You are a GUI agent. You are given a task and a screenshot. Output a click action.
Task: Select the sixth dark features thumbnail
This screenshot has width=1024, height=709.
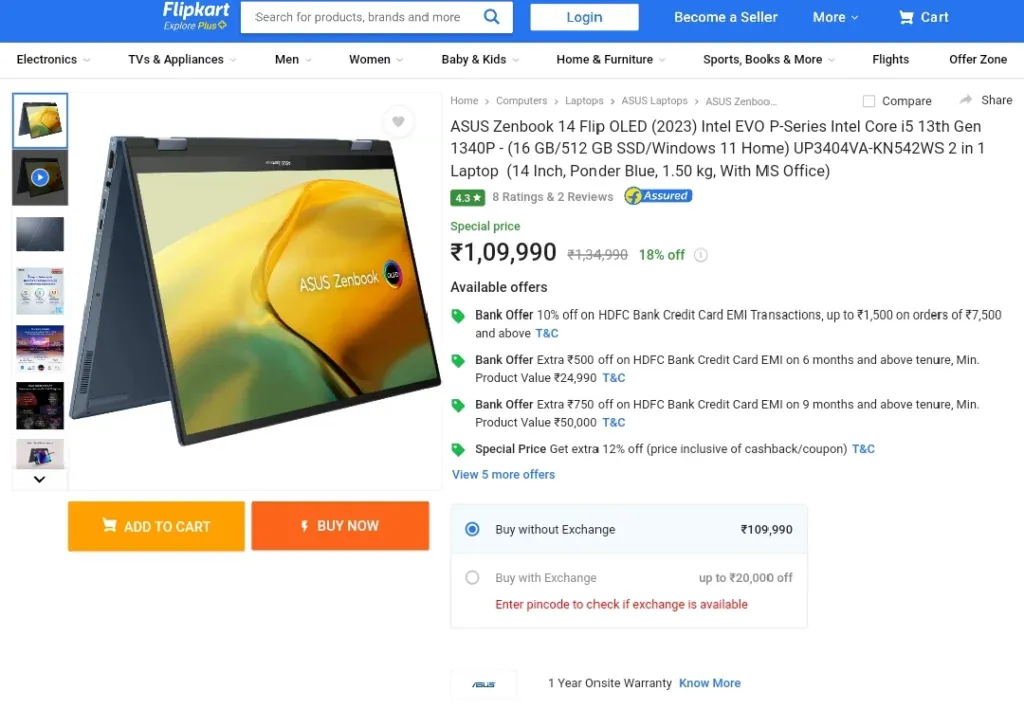(40, 405)
